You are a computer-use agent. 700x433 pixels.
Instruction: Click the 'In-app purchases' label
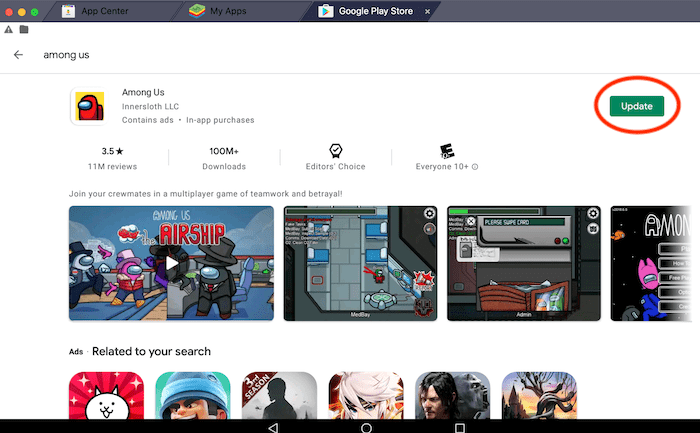click(220, 120)
